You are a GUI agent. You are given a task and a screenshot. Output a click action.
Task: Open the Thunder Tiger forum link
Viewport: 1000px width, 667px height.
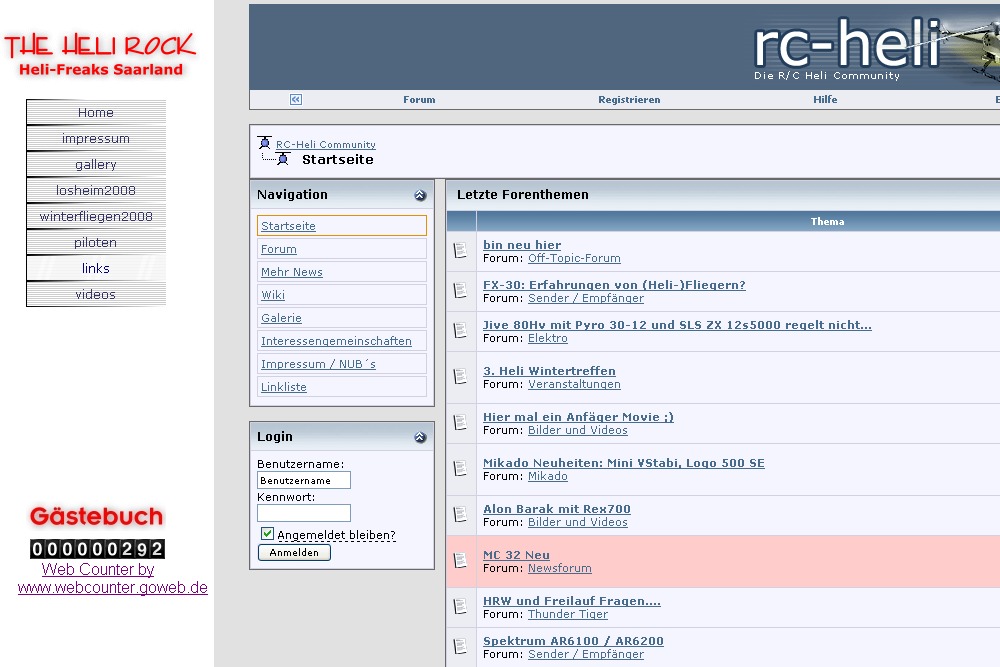(x=568, y=614)
